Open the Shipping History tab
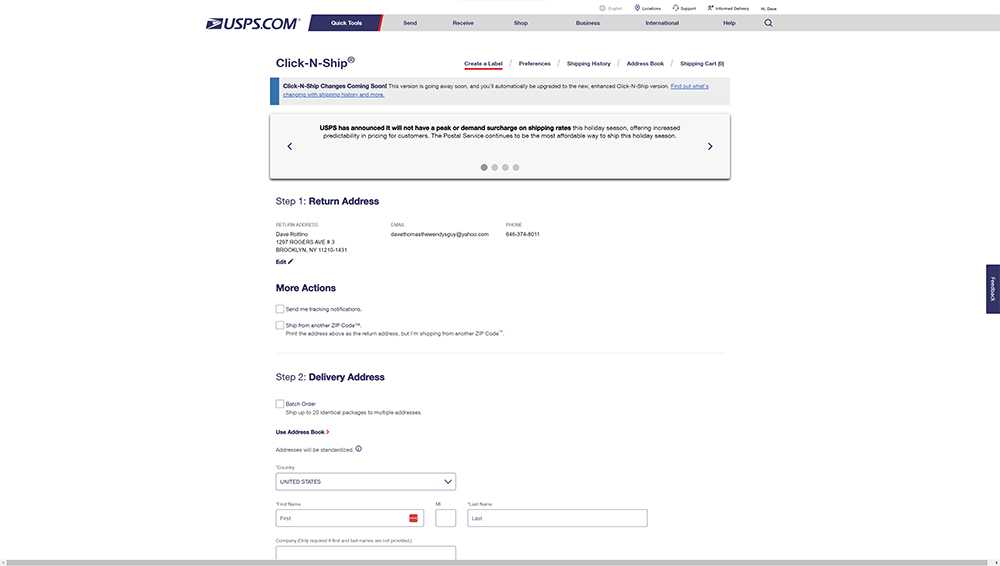This screenshot has height=566, width=1000. [x=589, y=64]
